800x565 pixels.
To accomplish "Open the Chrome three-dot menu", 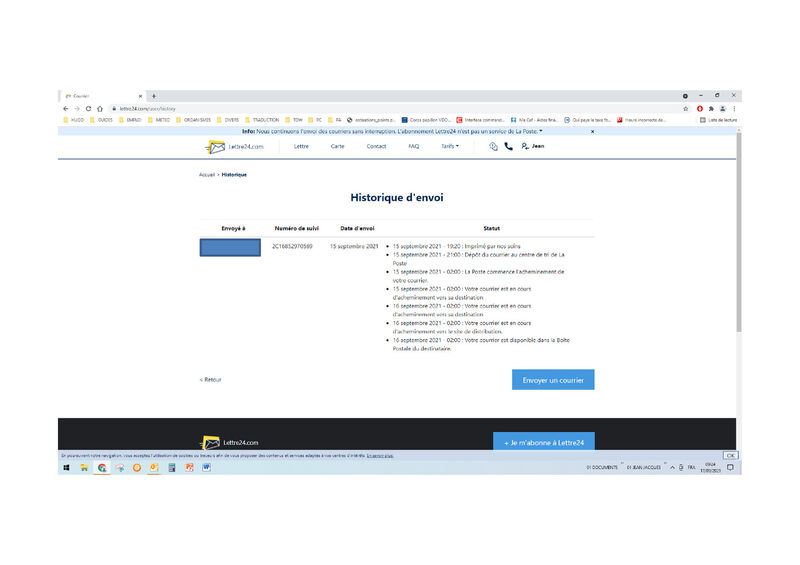I will point(734,109).
